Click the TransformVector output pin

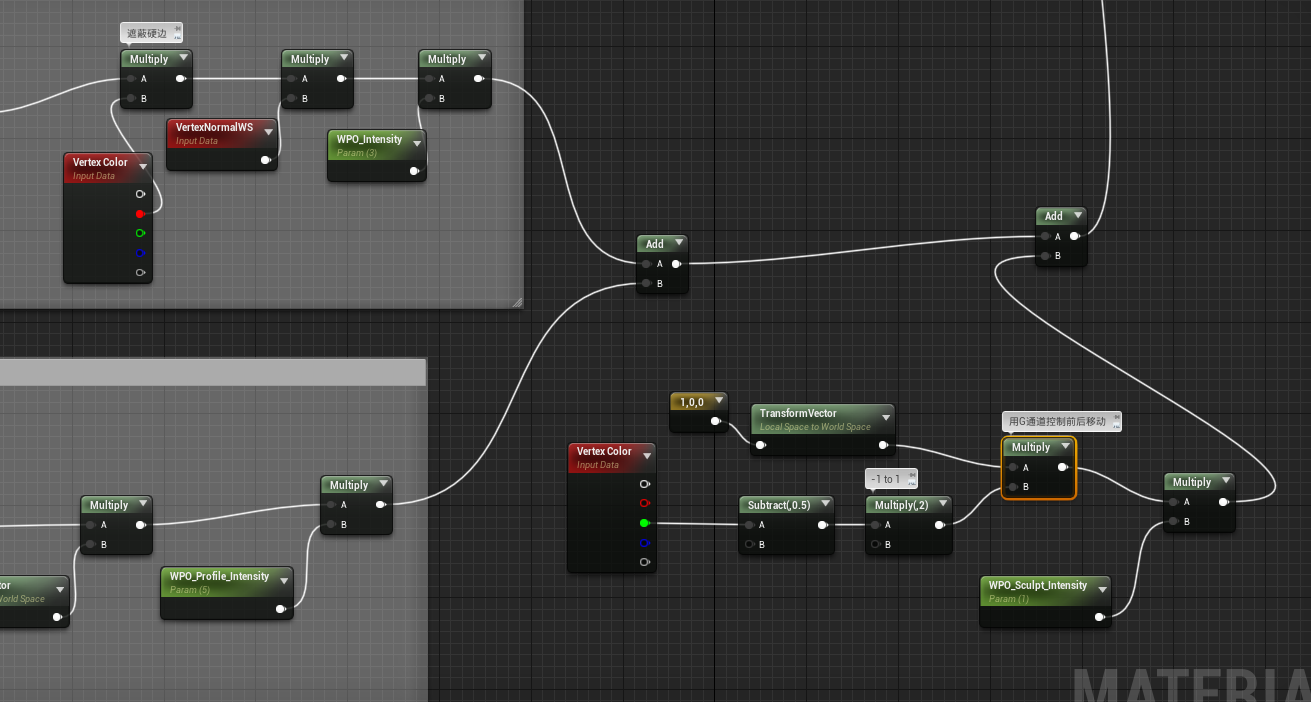(x=883, y=445)
